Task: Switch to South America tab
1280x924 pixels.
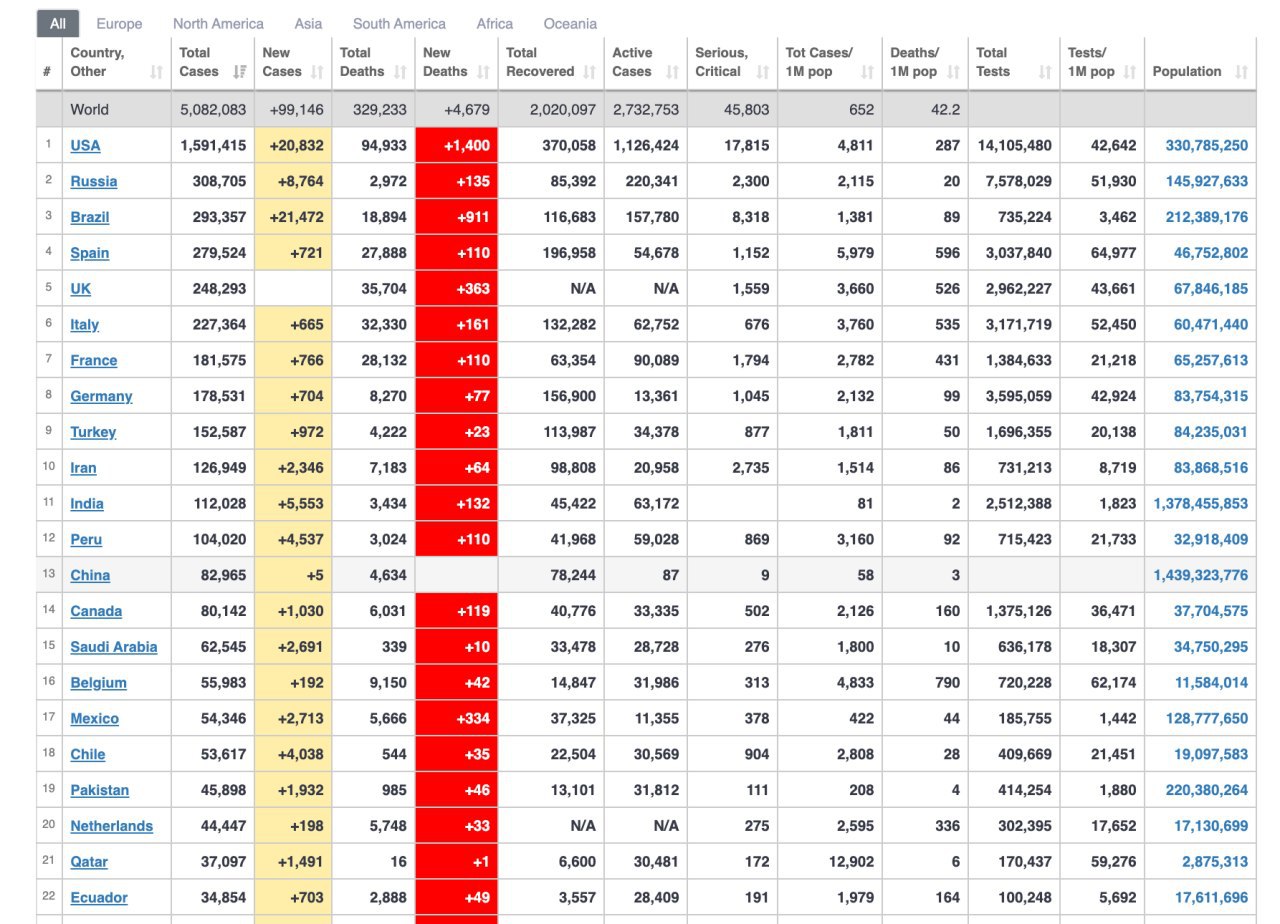Action: (x=399, y=23)
